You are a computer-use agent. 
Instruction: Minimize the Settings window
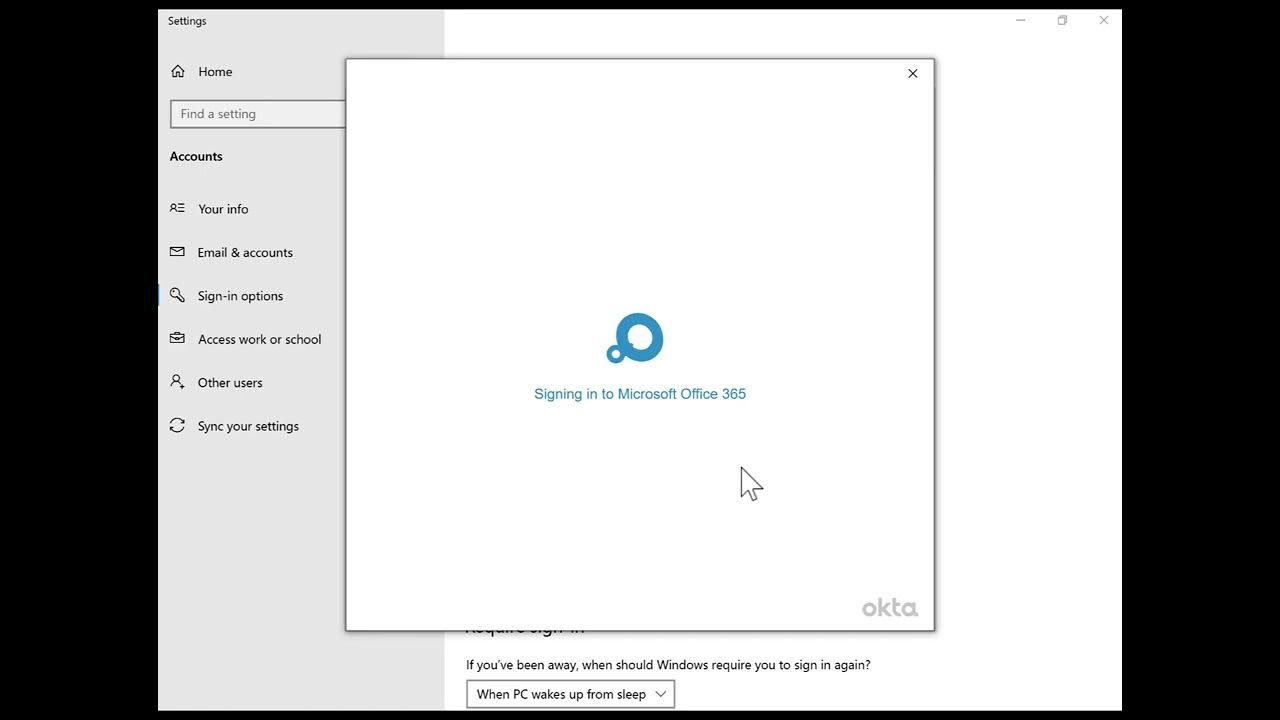coord(1021,20)
